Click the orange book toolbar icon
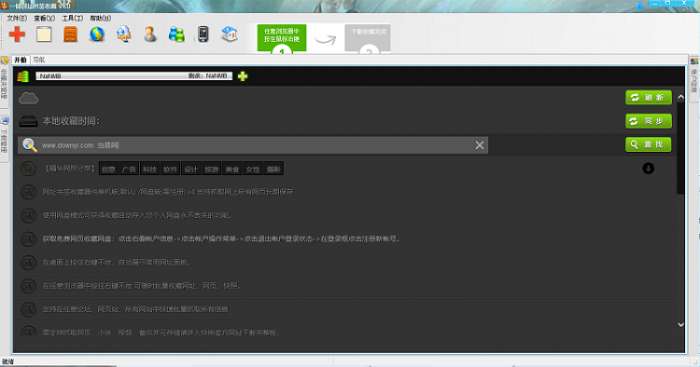This screenshot has height=367, width=700. (x=71, y=34)
